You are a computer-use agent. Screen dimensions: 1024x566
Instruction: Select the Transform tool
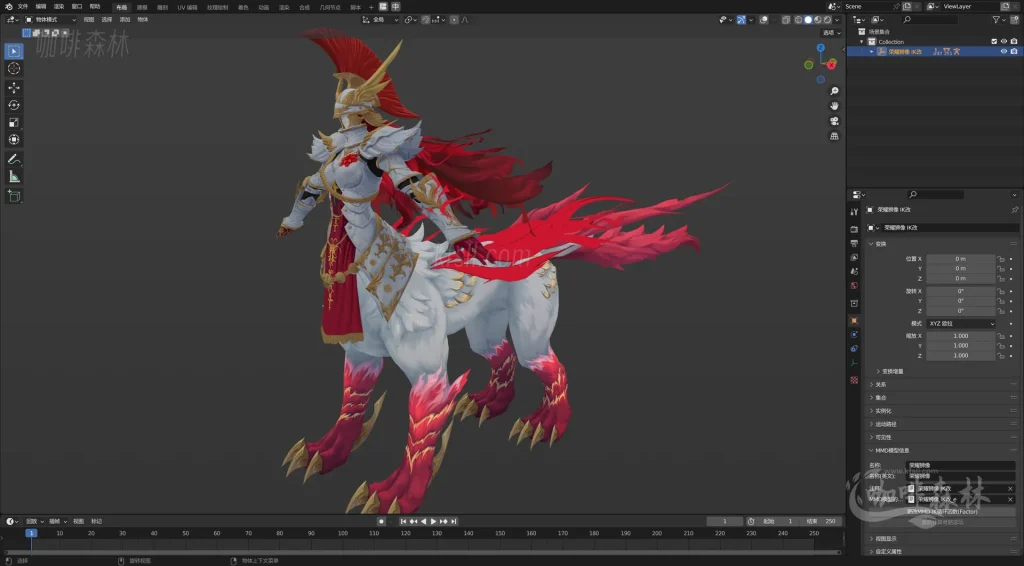pos(14,140)
